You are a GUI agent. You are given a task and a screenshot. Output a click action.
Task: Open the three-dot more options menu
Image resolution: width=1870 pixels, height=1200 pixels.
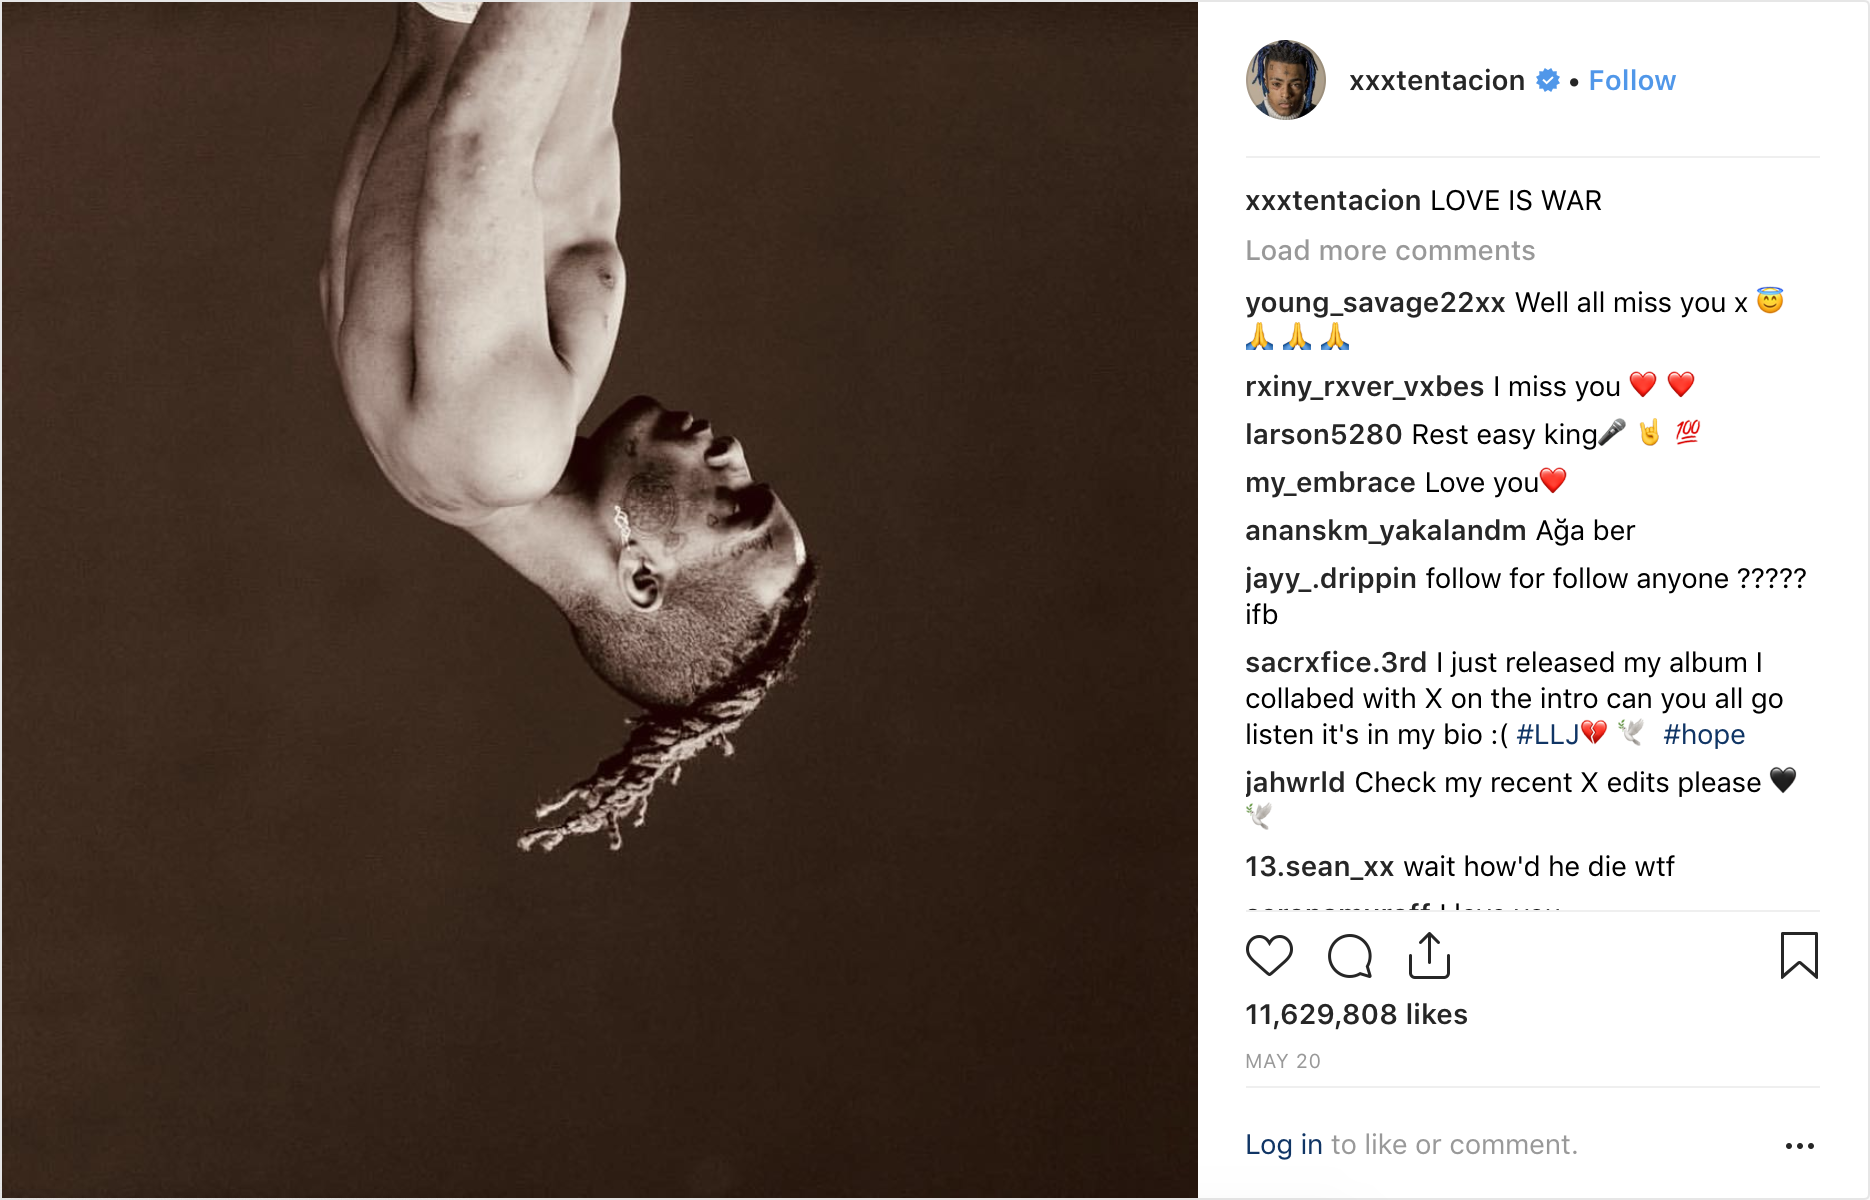pos(1799,1146)
